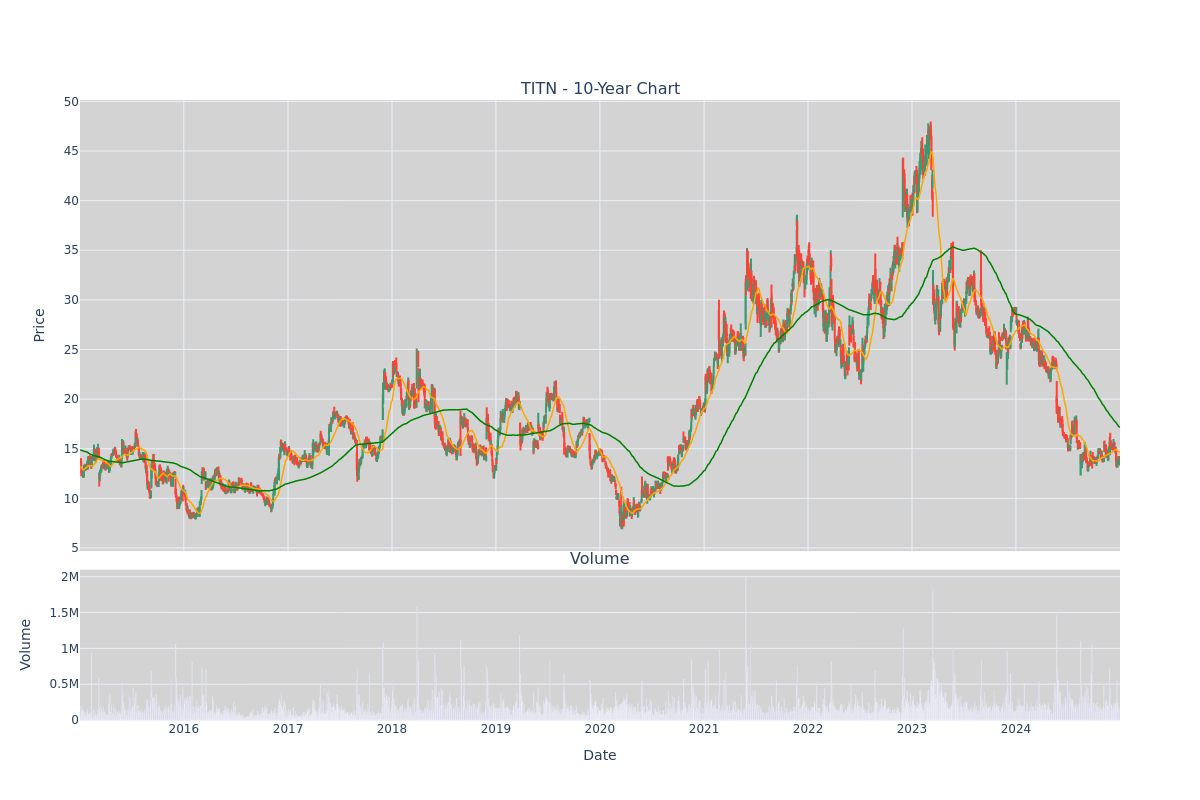Click the 2019 tick label on date axis
Image resolution: width=1200 pixels, height=800 pixels.
click(496, 729)
